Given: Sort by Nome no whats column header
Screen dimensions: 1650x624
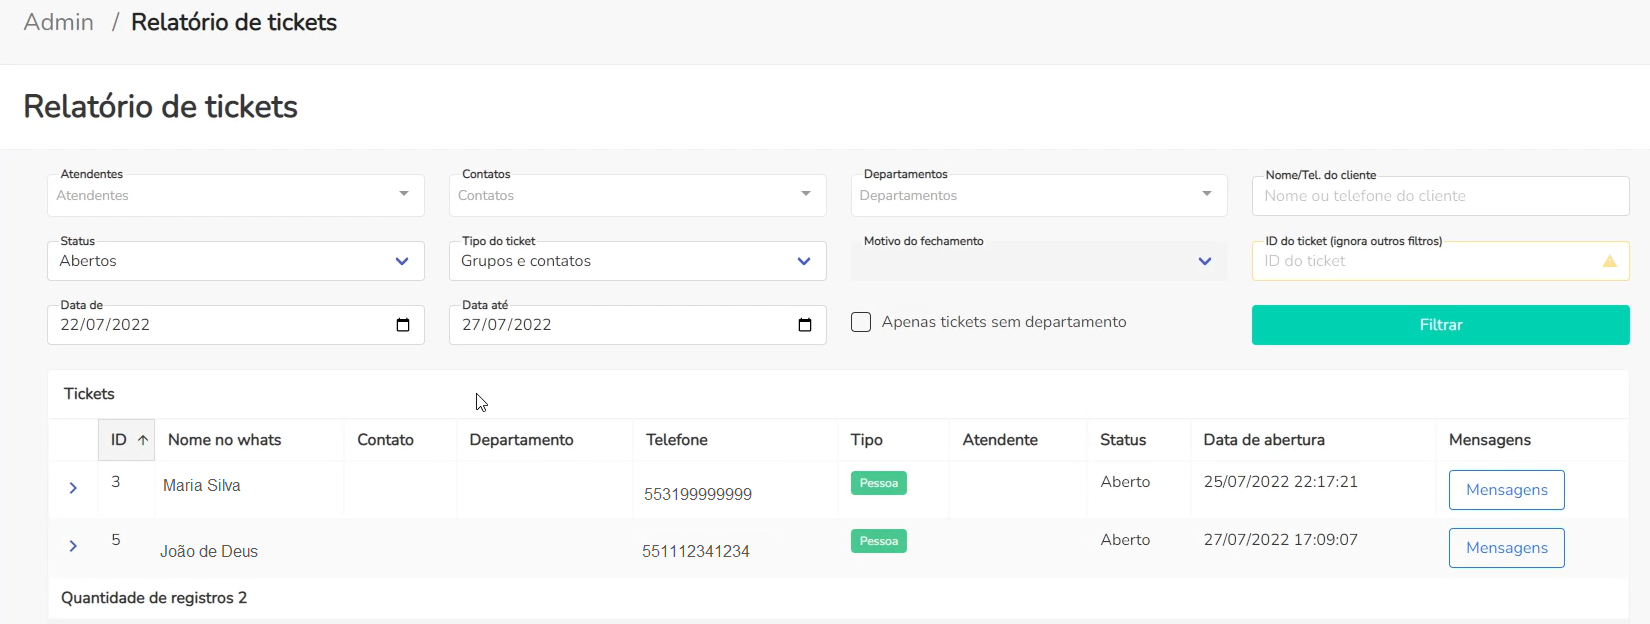Looking at the screenshot, I should point(225,440).
